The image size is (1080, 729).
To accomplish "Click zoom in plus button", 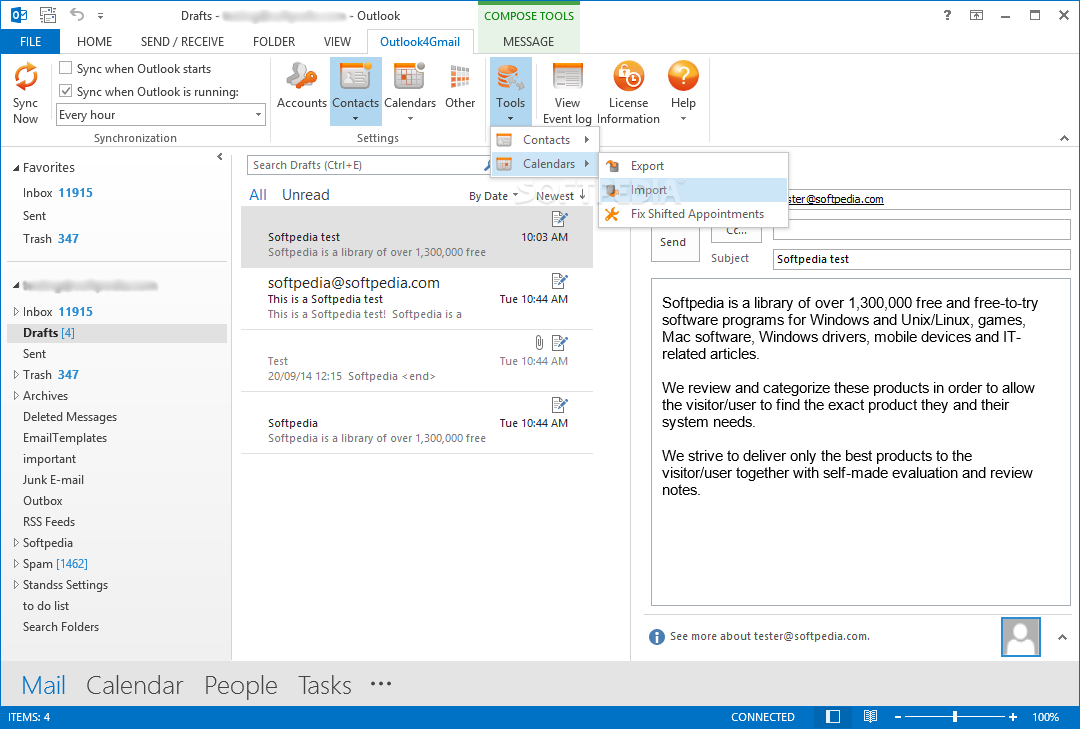I will pos(1012,717).
